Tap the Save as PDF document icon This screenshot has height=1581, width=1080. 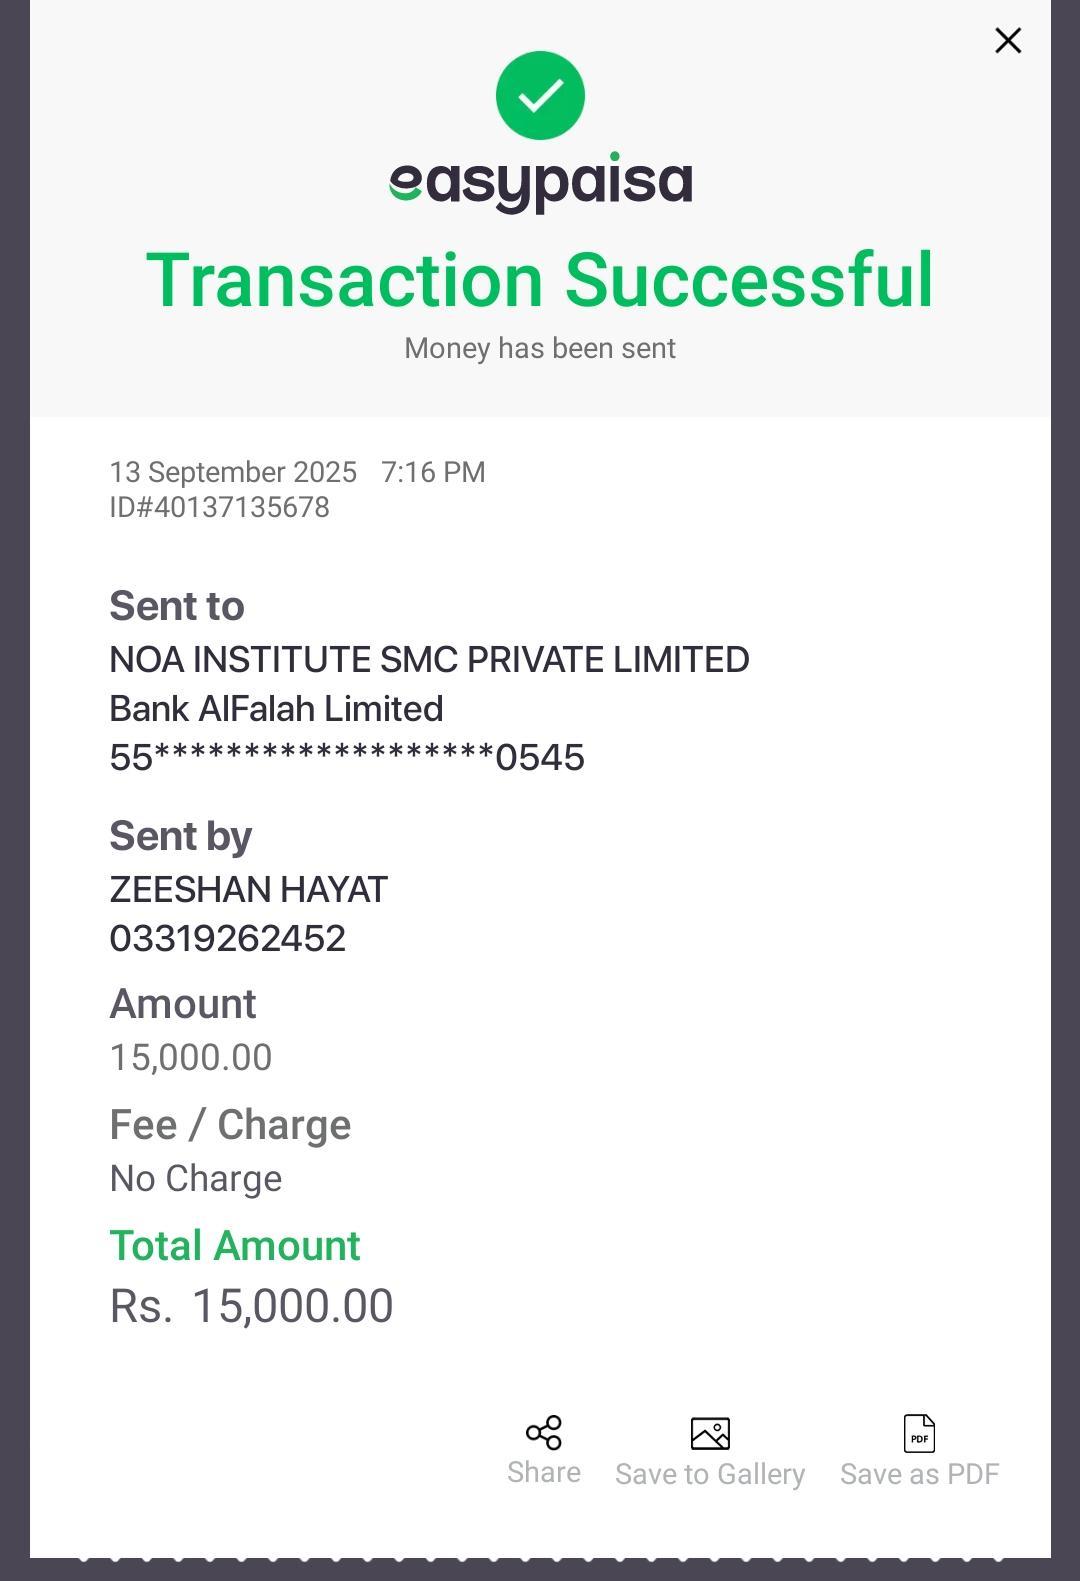pyautogui.click(x=919, y=1433)
